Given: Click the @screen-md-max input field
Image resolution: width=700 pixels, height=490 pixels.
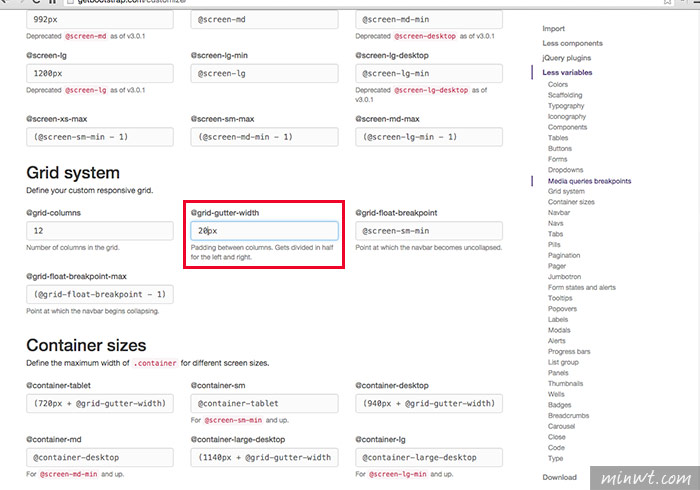Looking at the screenshot, I should click(x=429, y=137).
